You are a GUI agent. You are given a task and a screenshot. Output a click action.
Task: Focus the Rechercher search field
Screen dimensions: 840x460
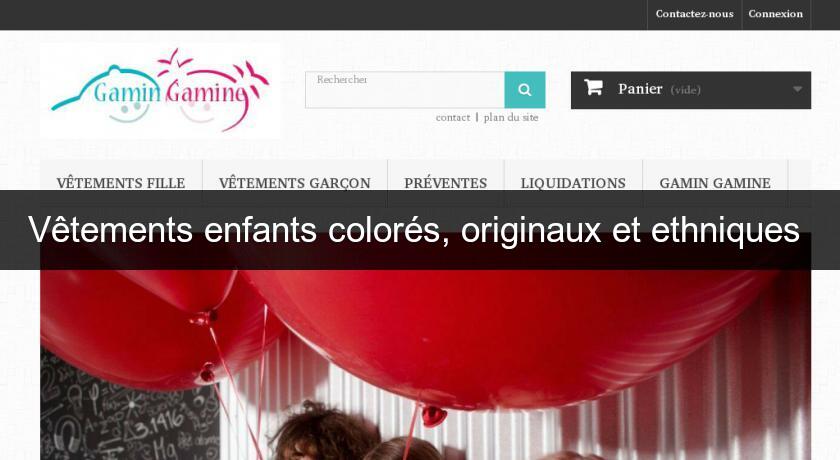click(405, 90)
